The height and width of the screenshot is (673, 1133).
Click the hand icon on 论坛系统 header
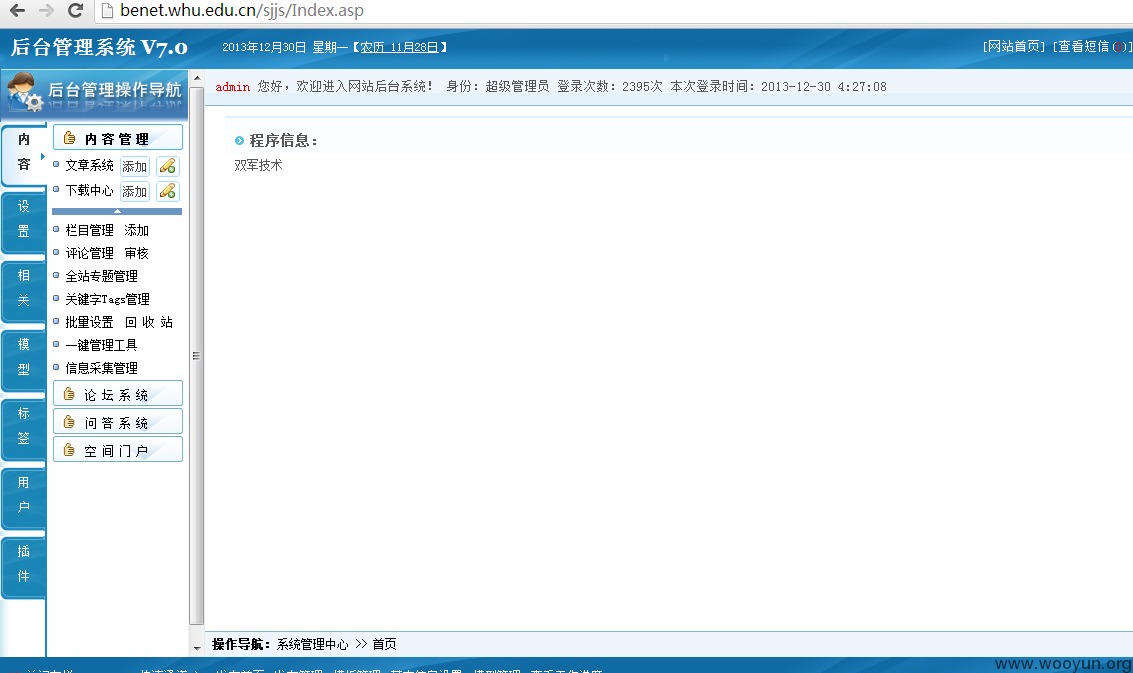(x=69, y=393)
